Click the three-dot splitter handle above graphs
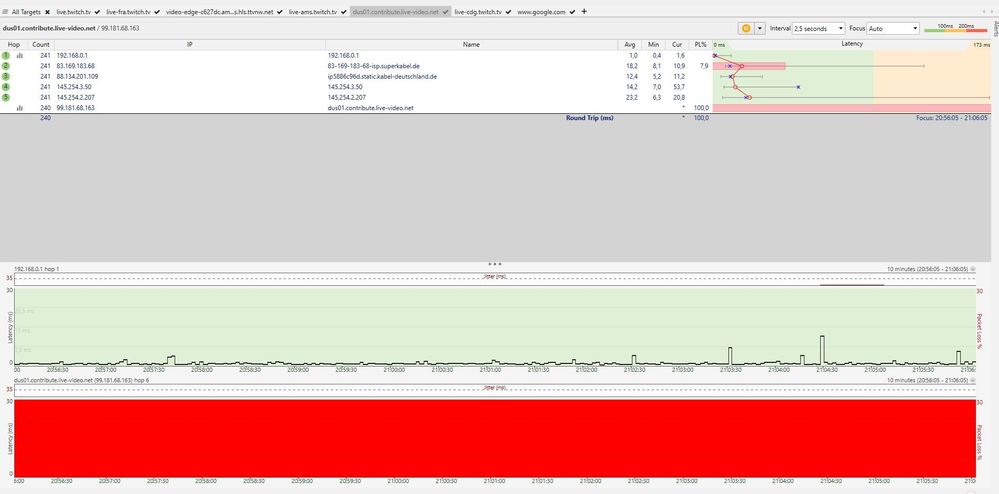The height and width of the screenshot is (494, 999). click(x=494, y=263)
